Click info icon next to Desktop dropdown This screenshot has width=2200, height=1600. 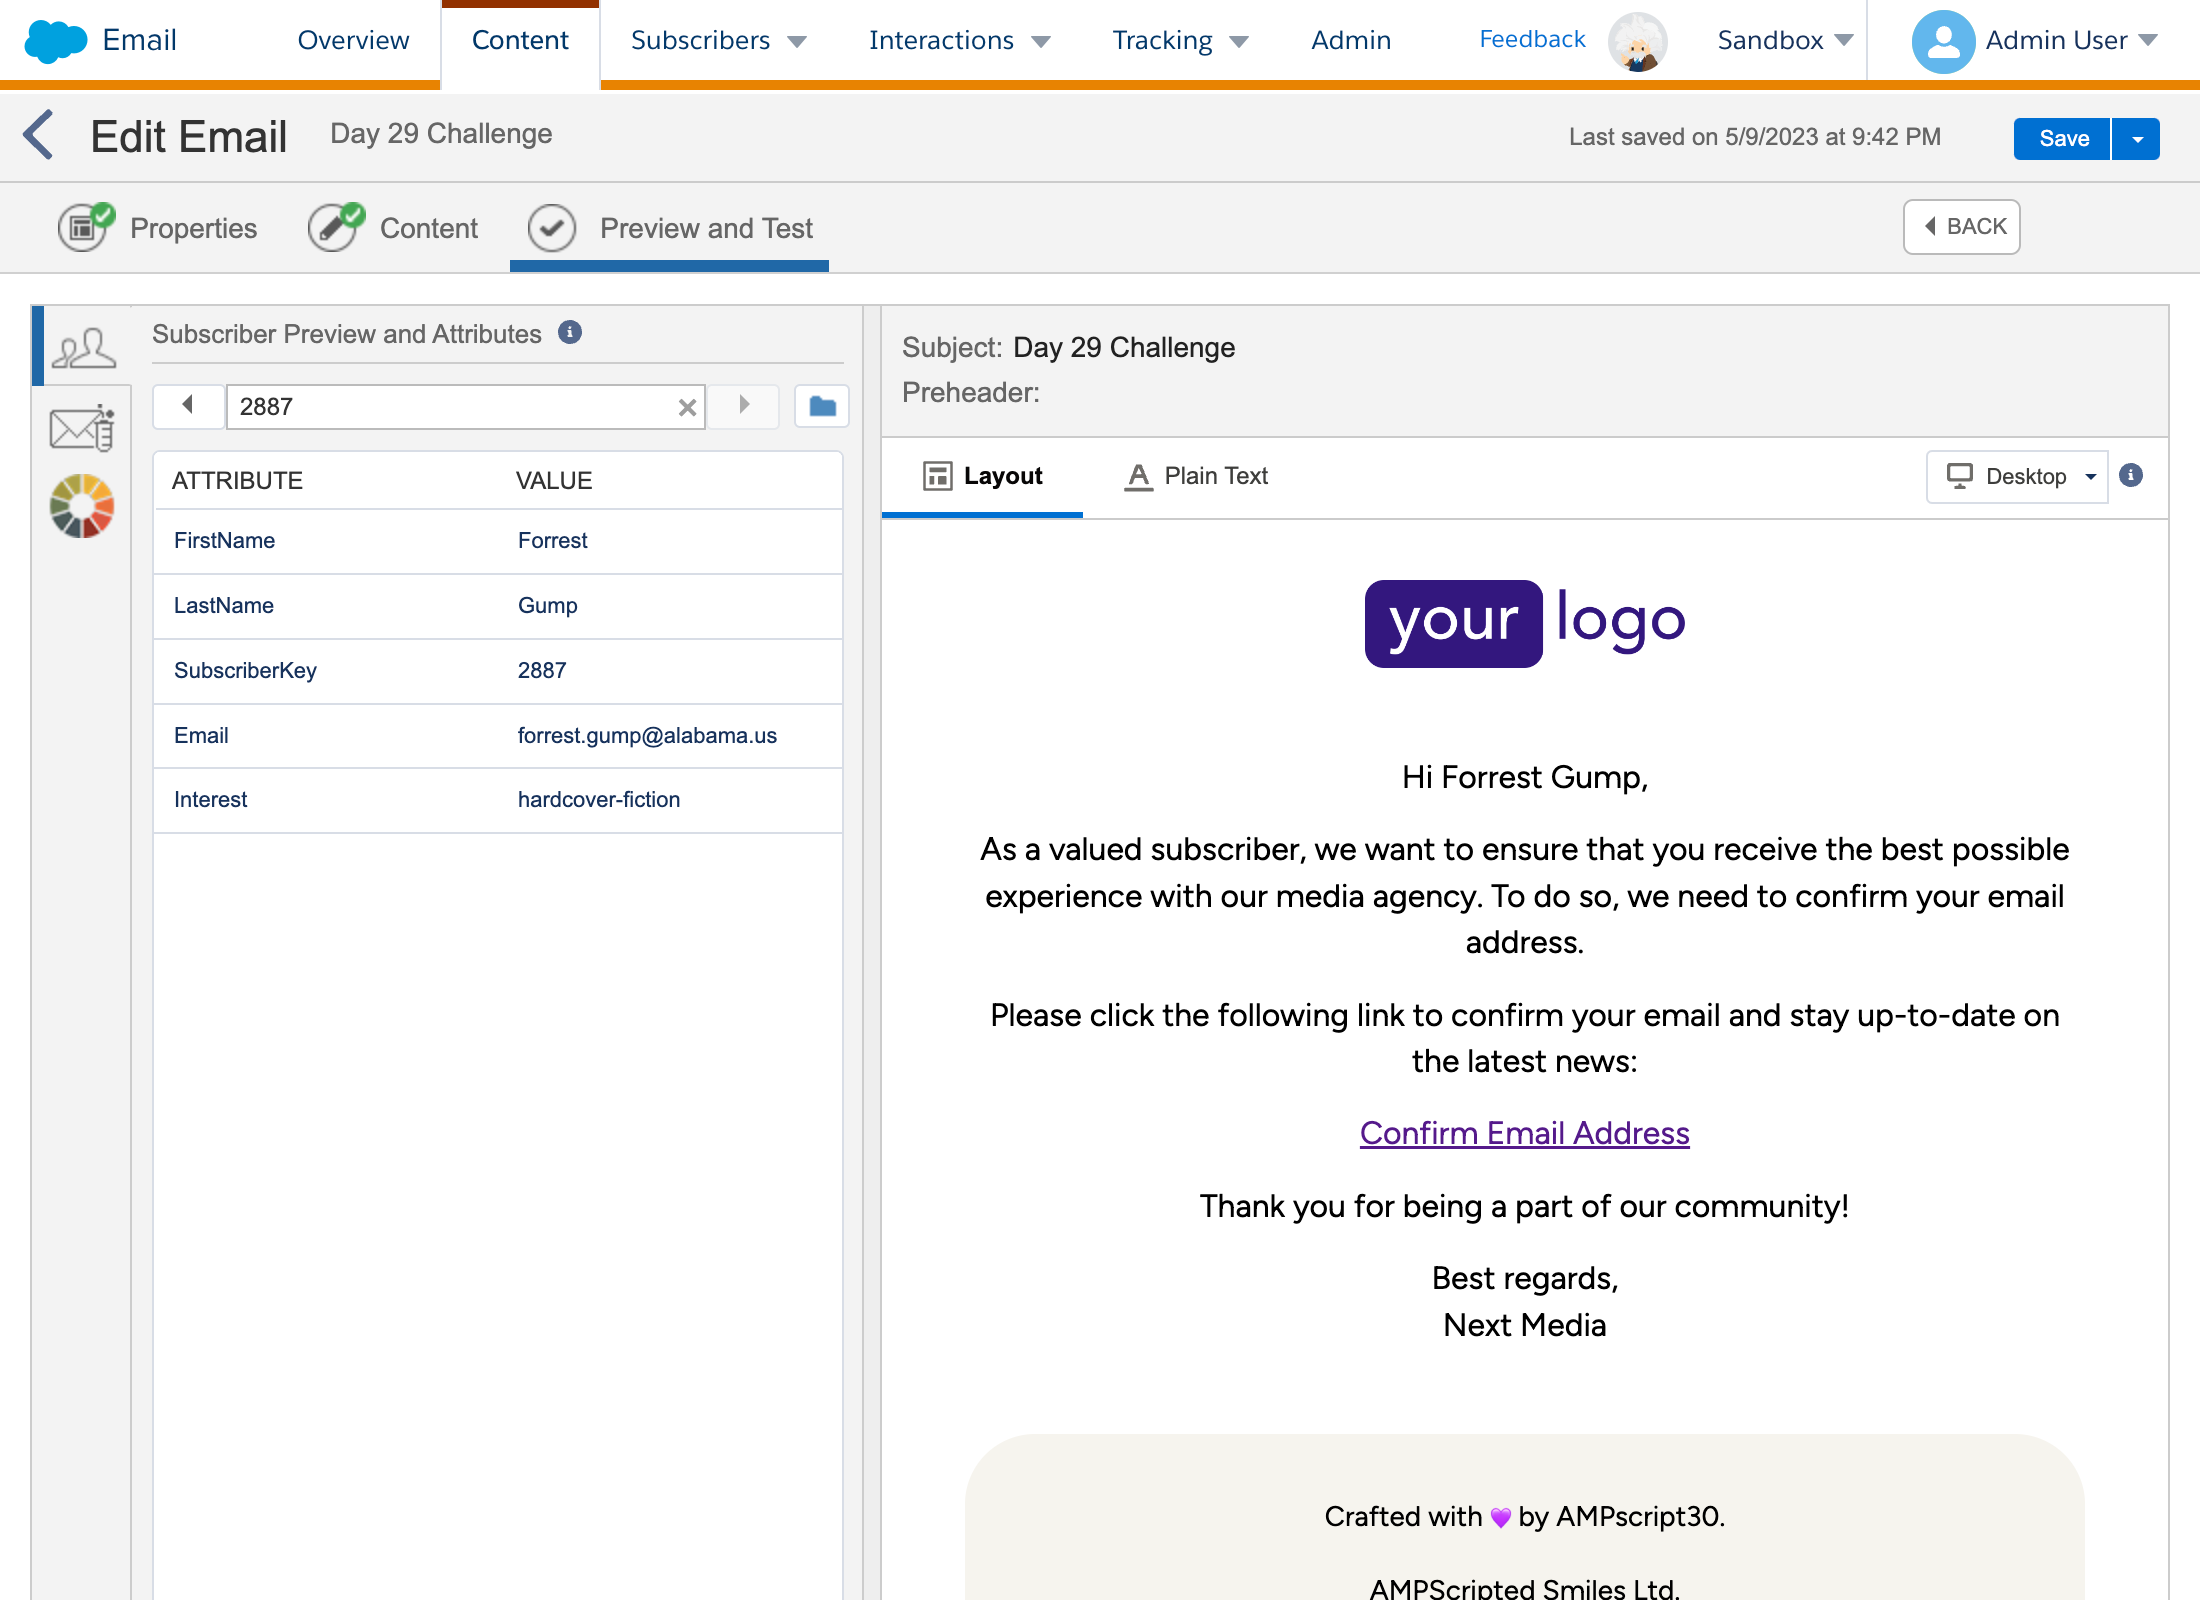tap(2131, 475)
